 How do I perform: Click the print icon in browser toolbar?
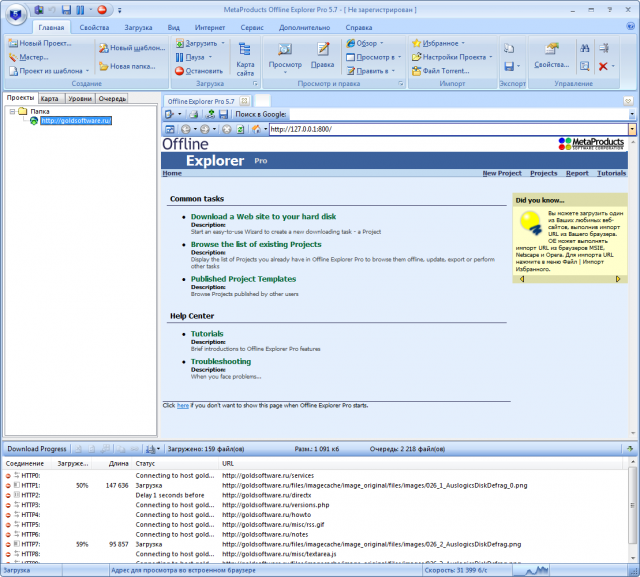click(193, 115)
